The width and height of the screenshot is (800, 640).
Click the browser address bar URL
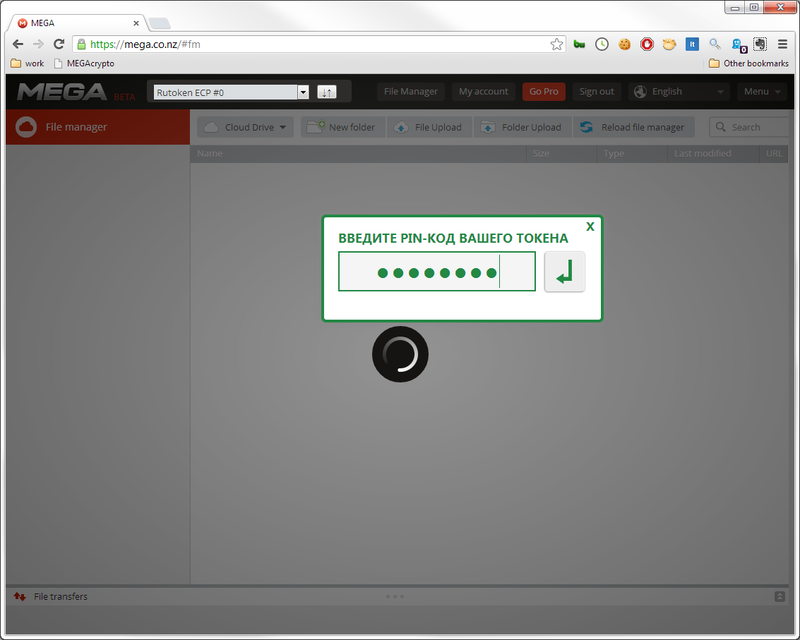click(x=145, y=44)
